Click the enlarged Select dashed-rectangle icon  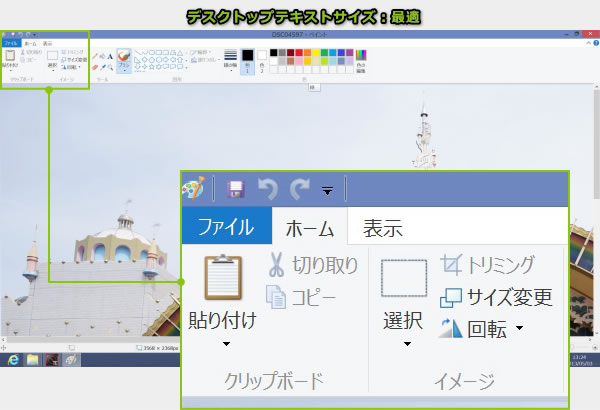pos(404,278)
